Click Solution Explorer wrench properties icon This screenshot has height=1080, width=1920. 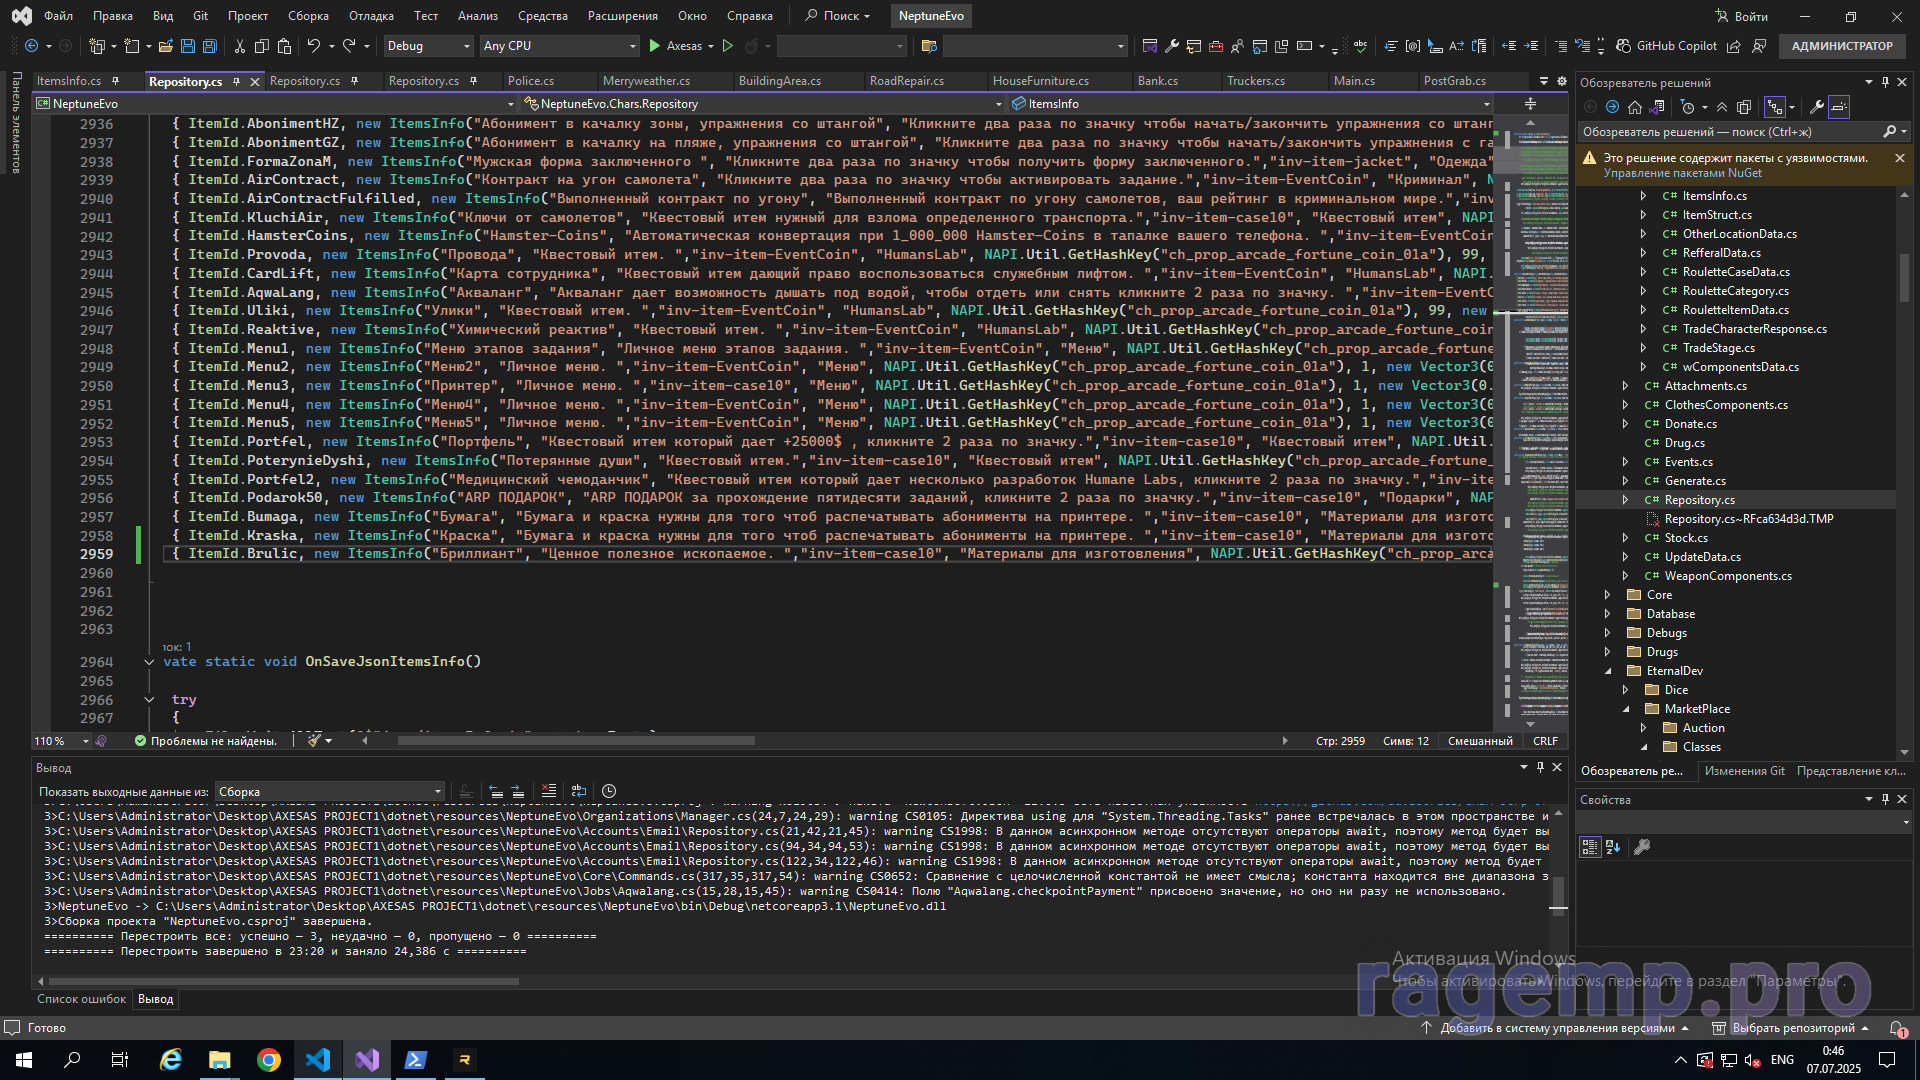pos(1817,107)
